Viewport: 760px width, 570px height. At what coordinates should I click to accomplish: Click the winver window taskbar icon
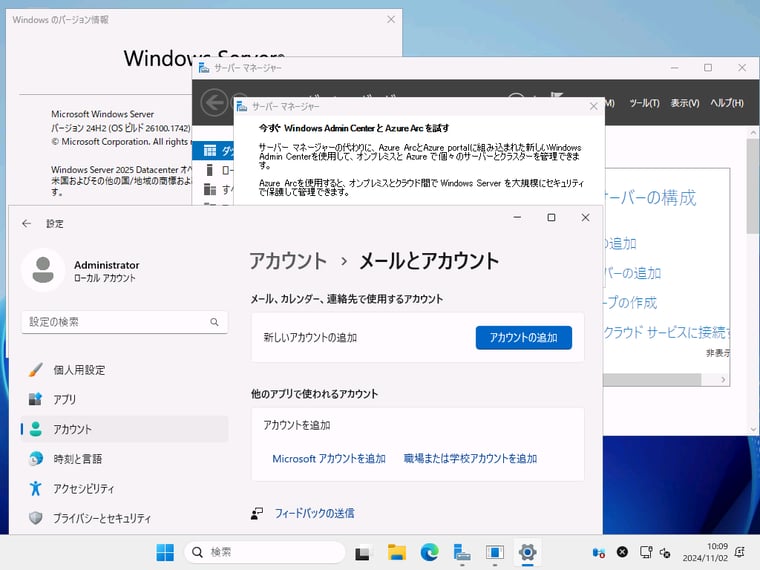click(495, 552)
